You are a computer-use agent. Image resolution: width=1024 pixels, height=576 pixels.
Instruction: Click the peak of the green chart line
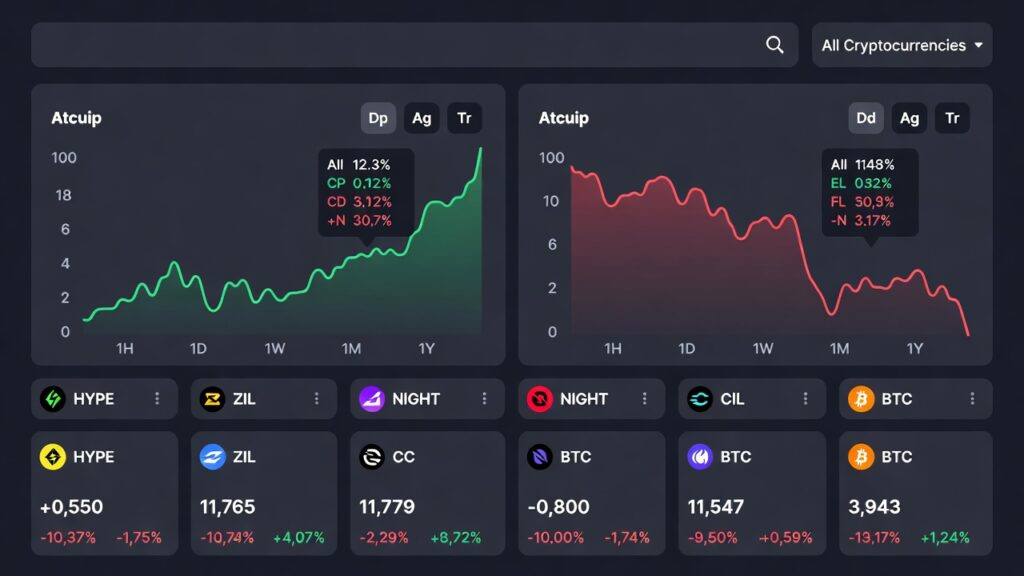point(480,149)
